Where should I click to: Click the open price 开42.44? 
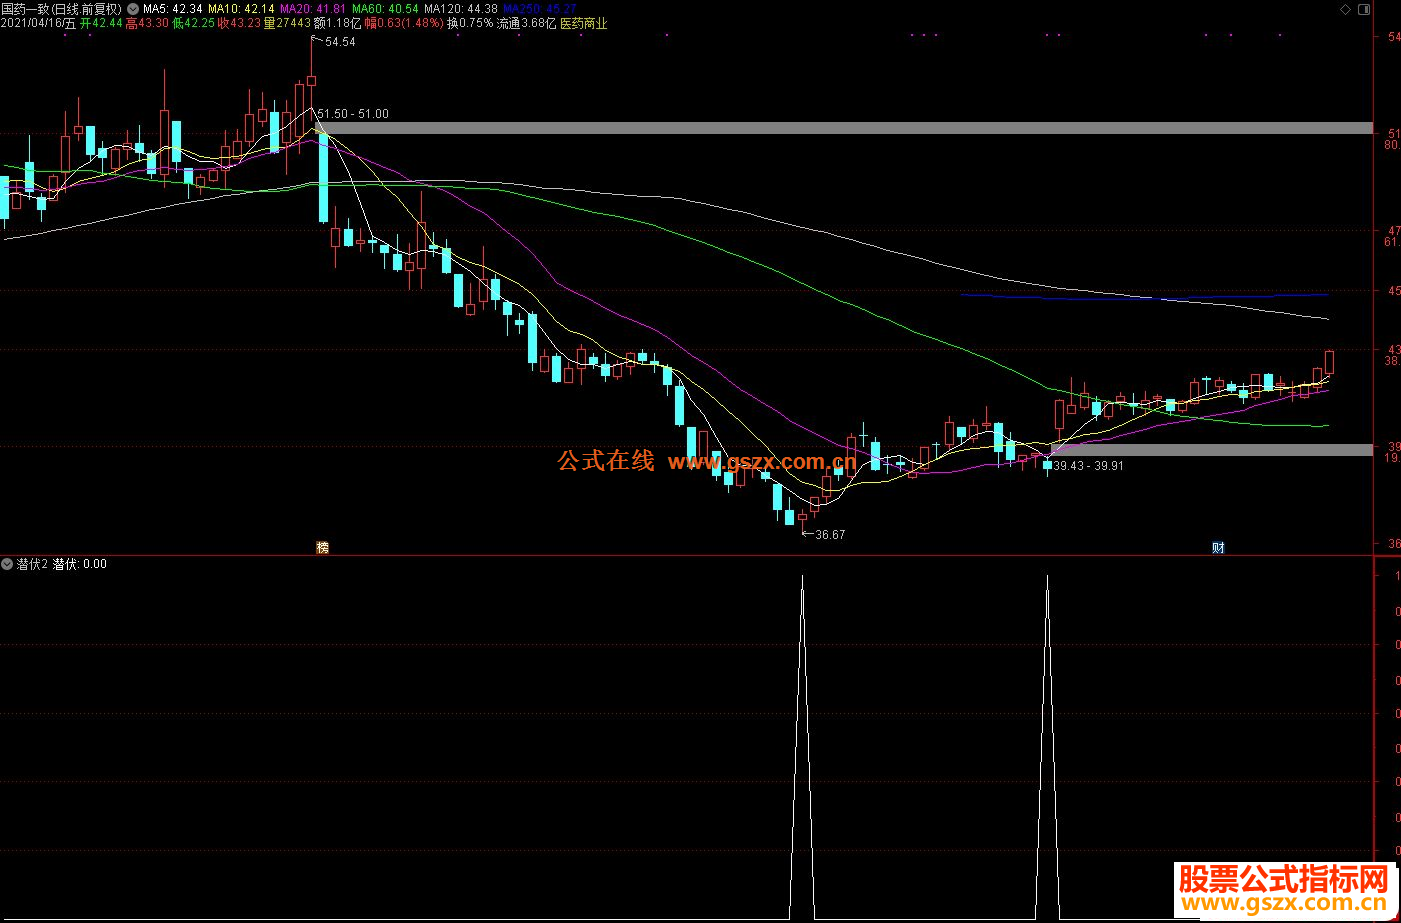point(101,23)
